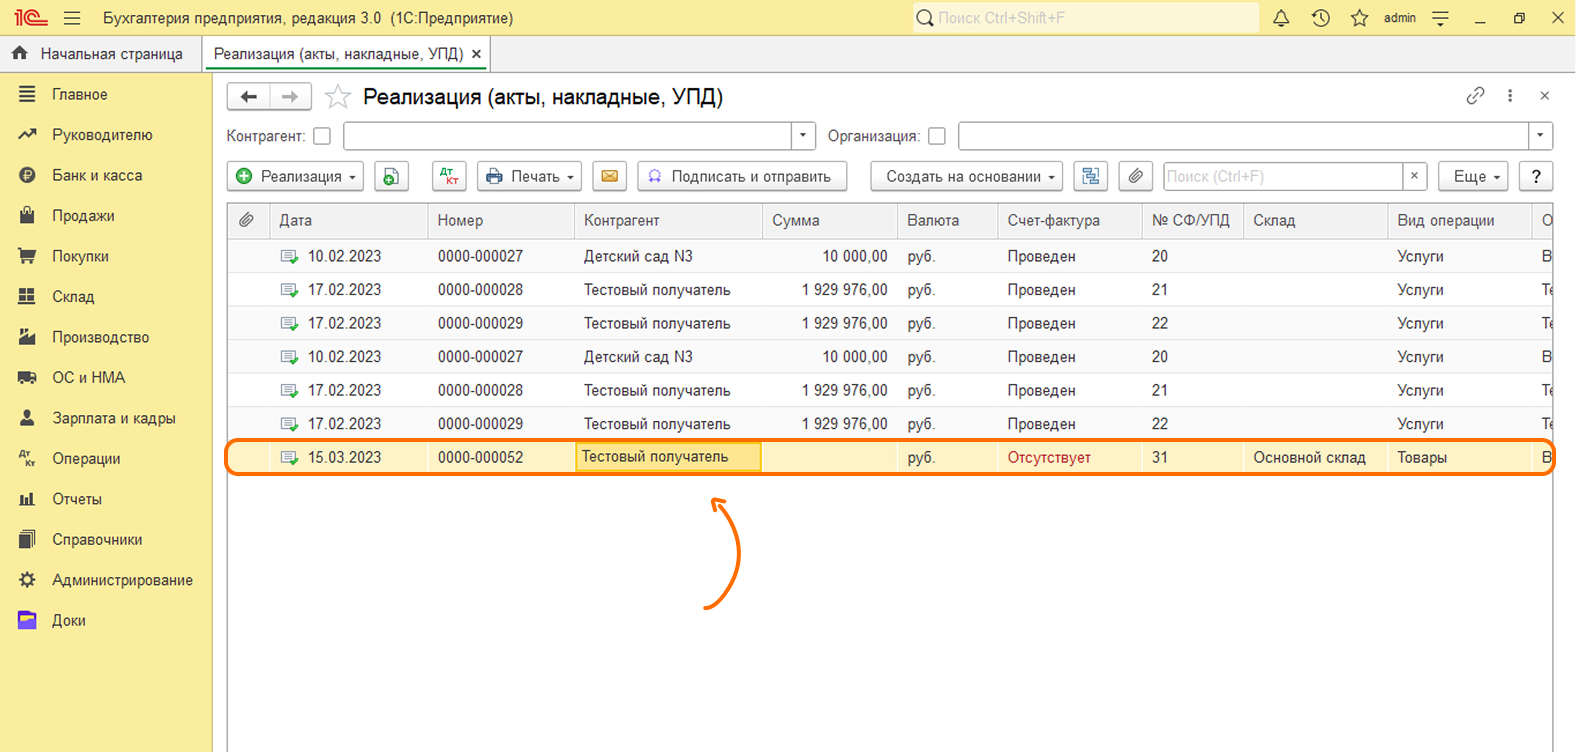Open help question mark button
Image resolution: width=1576 pixels, height=752 pixels.
pyautogui.click(x=1536, y=176)
